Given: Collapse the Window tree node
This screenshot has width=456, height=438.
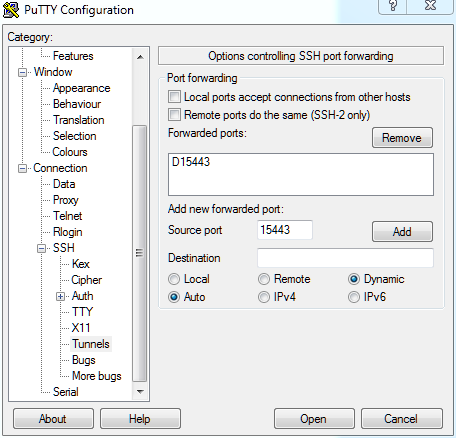Looking at the screenshot, I should pyautogui.click(x=22, y=72).
